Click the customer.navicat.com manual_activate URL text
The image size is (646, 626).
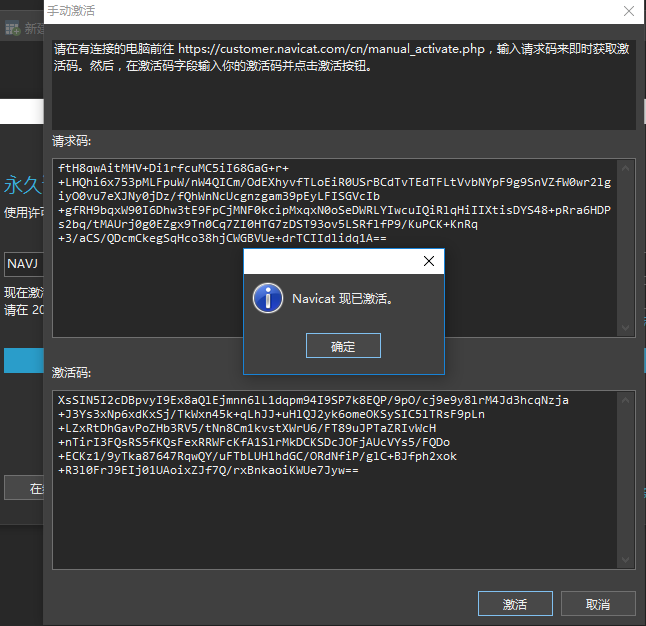(x=332, y=49)
